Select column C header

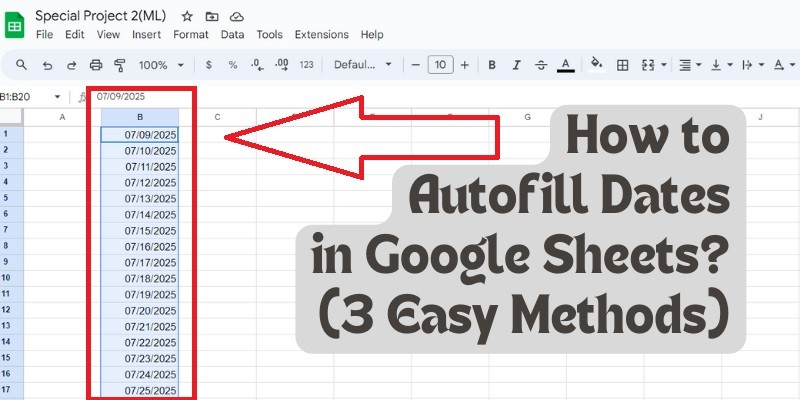tap(217, 117)
